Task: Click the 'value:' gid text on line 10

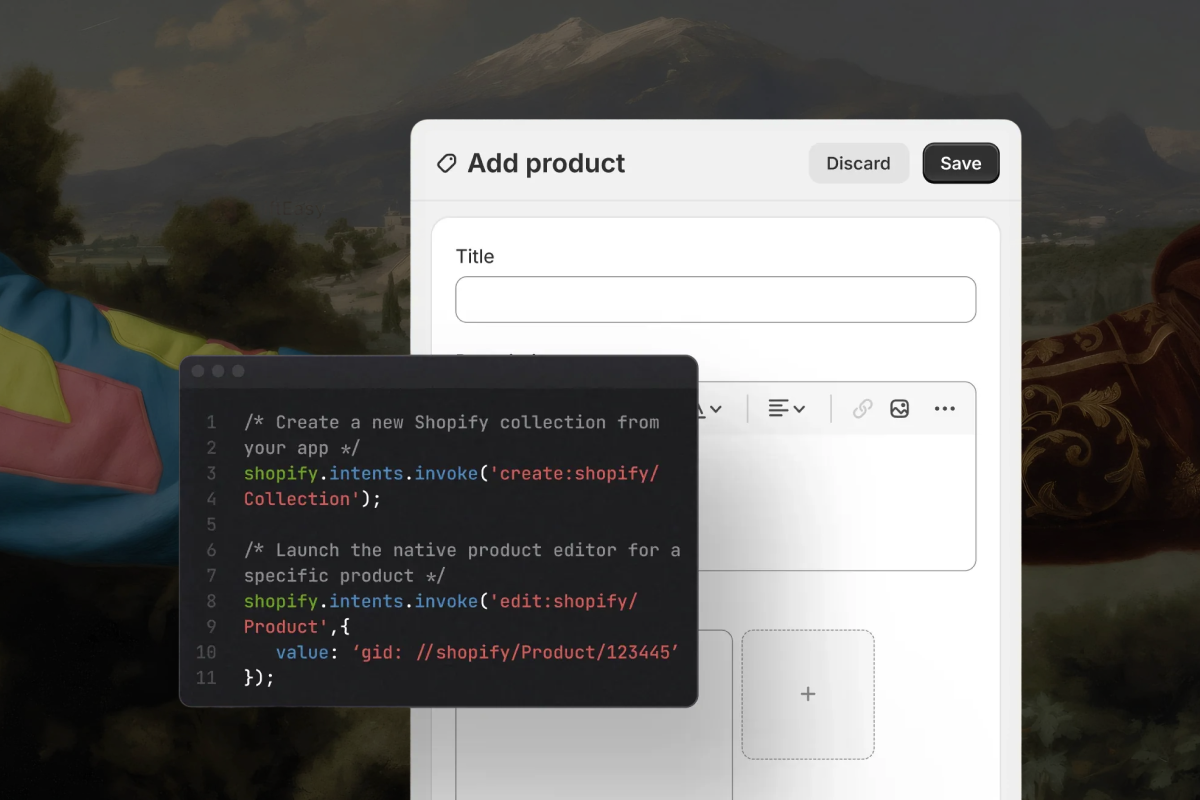Action: (478, 652)
